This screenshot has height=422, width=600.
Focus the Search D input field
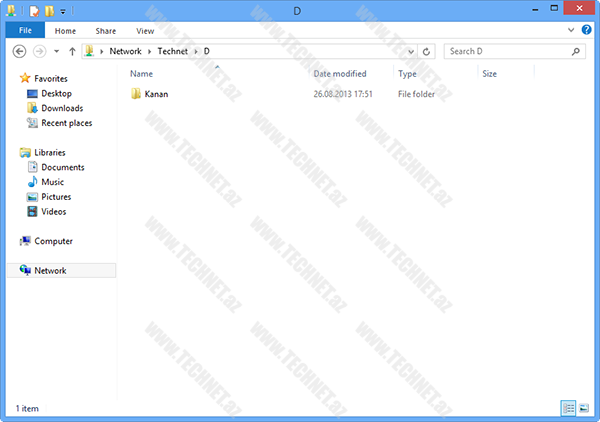(x=514, y=51)
